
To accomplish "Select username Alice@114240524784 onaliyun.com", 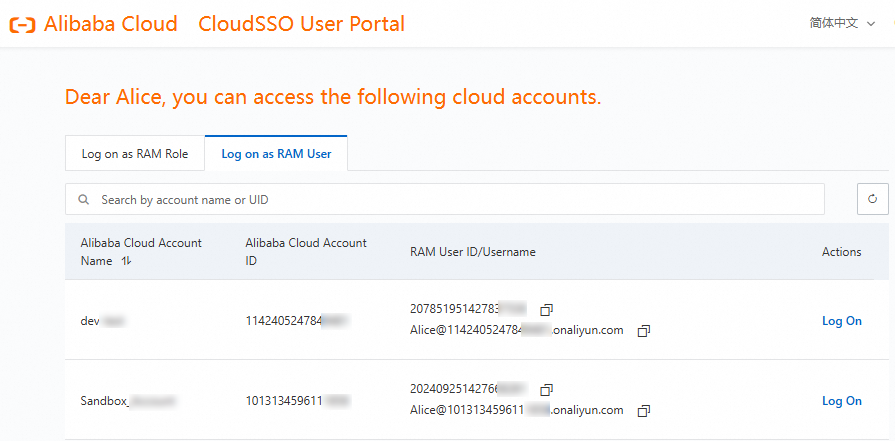I will [x=517, y=330].
